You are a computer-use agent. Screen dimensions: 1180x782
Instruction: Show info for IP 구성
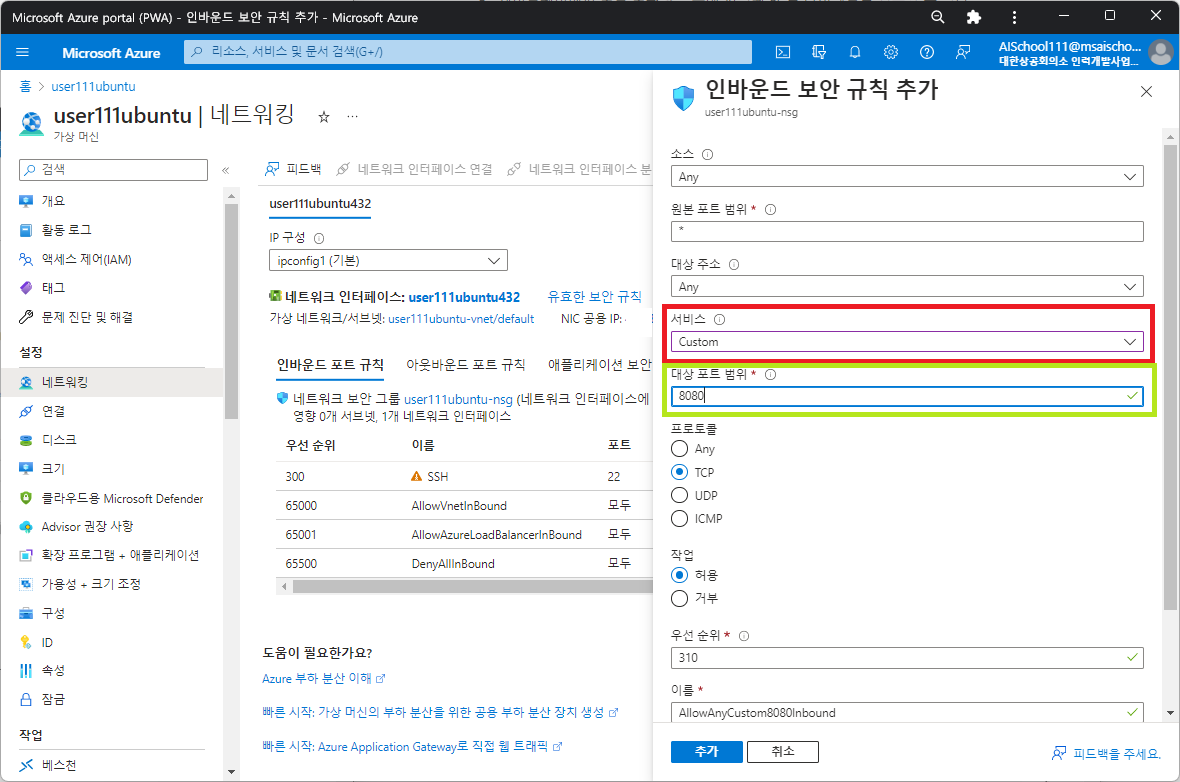tap(318, 239)
